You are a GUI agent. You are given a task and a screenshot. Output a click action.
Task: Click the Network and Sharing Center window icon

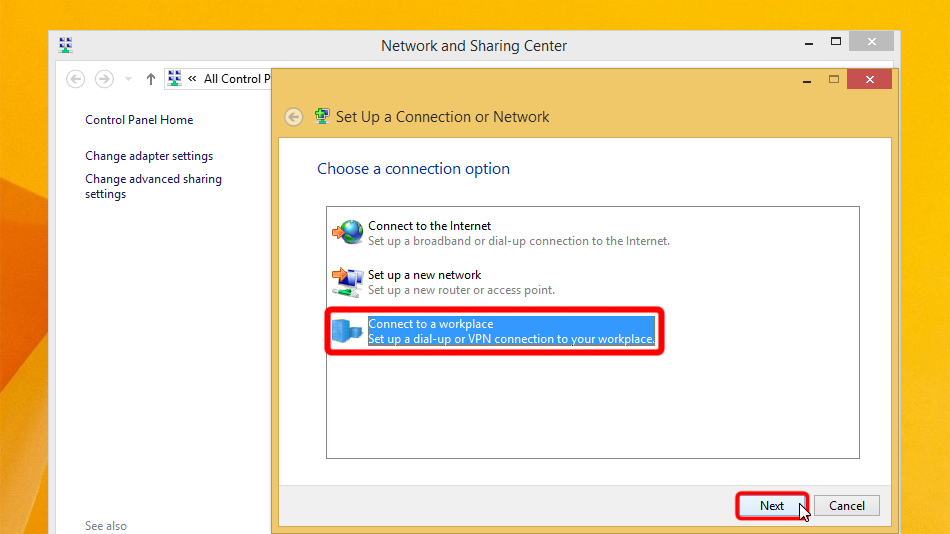[66, 45]
